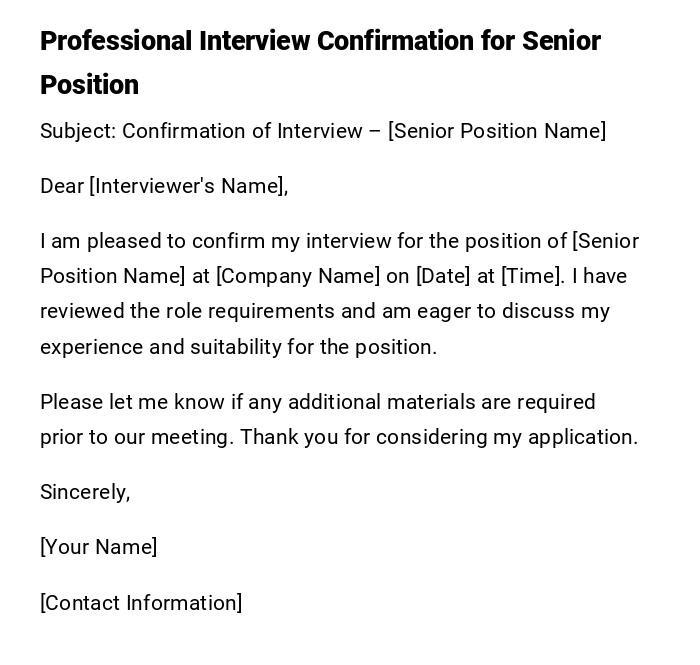The width and height of the screenshot is (700, 665).
Task: Select the [Senior Position Name] placeholder in subject line
Action: coord(497,131)
